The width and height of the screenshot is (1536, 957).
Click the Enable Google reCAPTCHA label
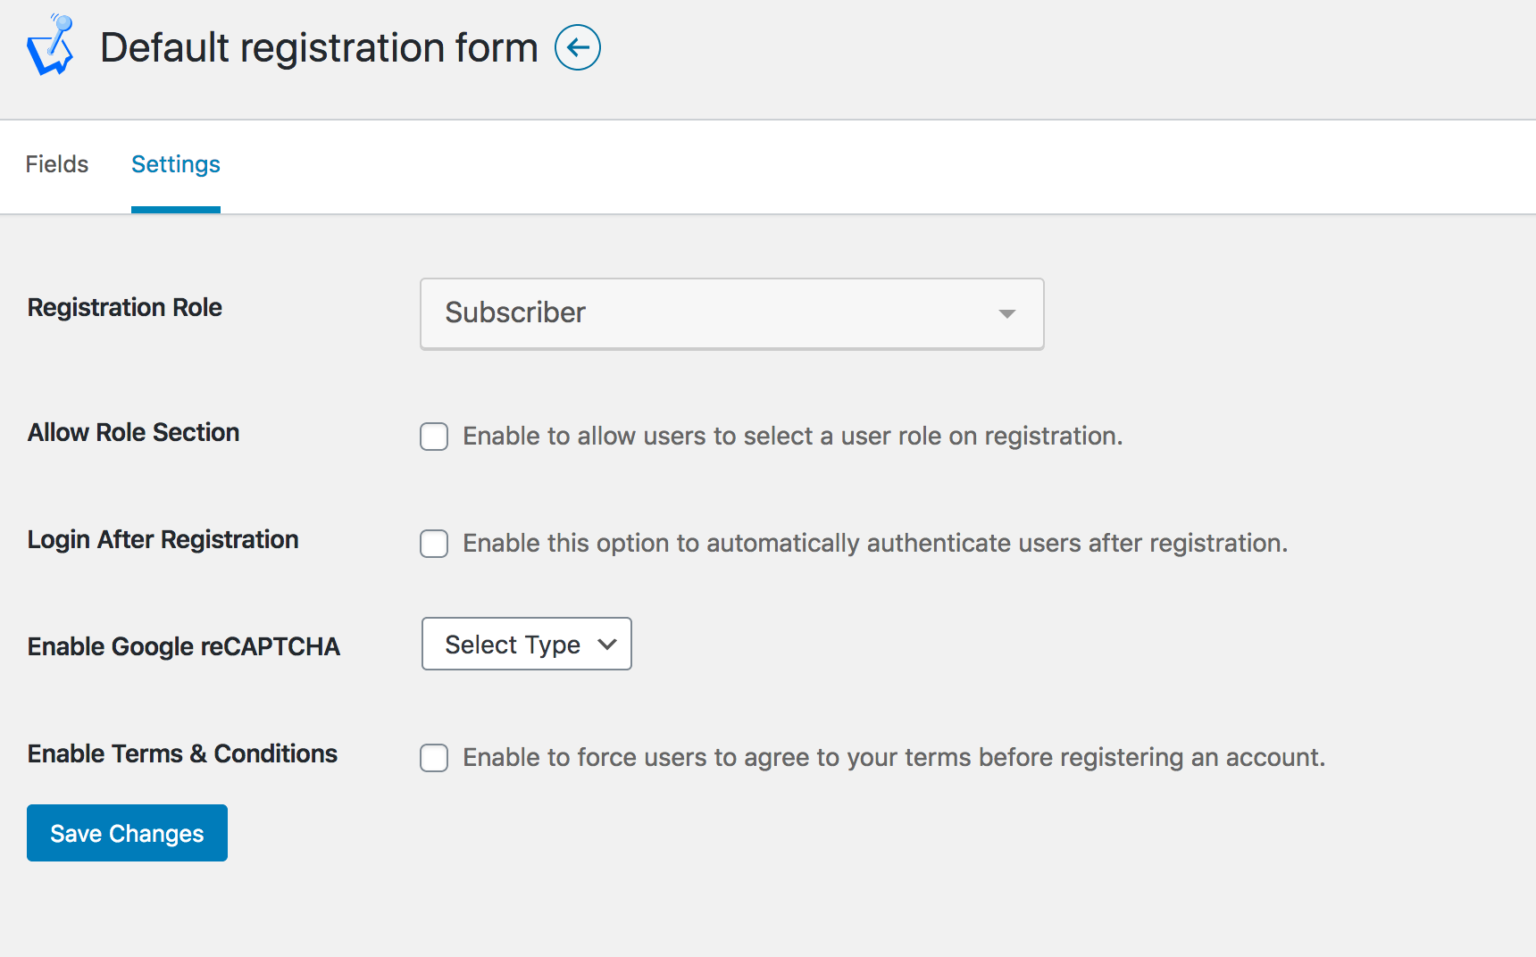click(x=183, y=646)
